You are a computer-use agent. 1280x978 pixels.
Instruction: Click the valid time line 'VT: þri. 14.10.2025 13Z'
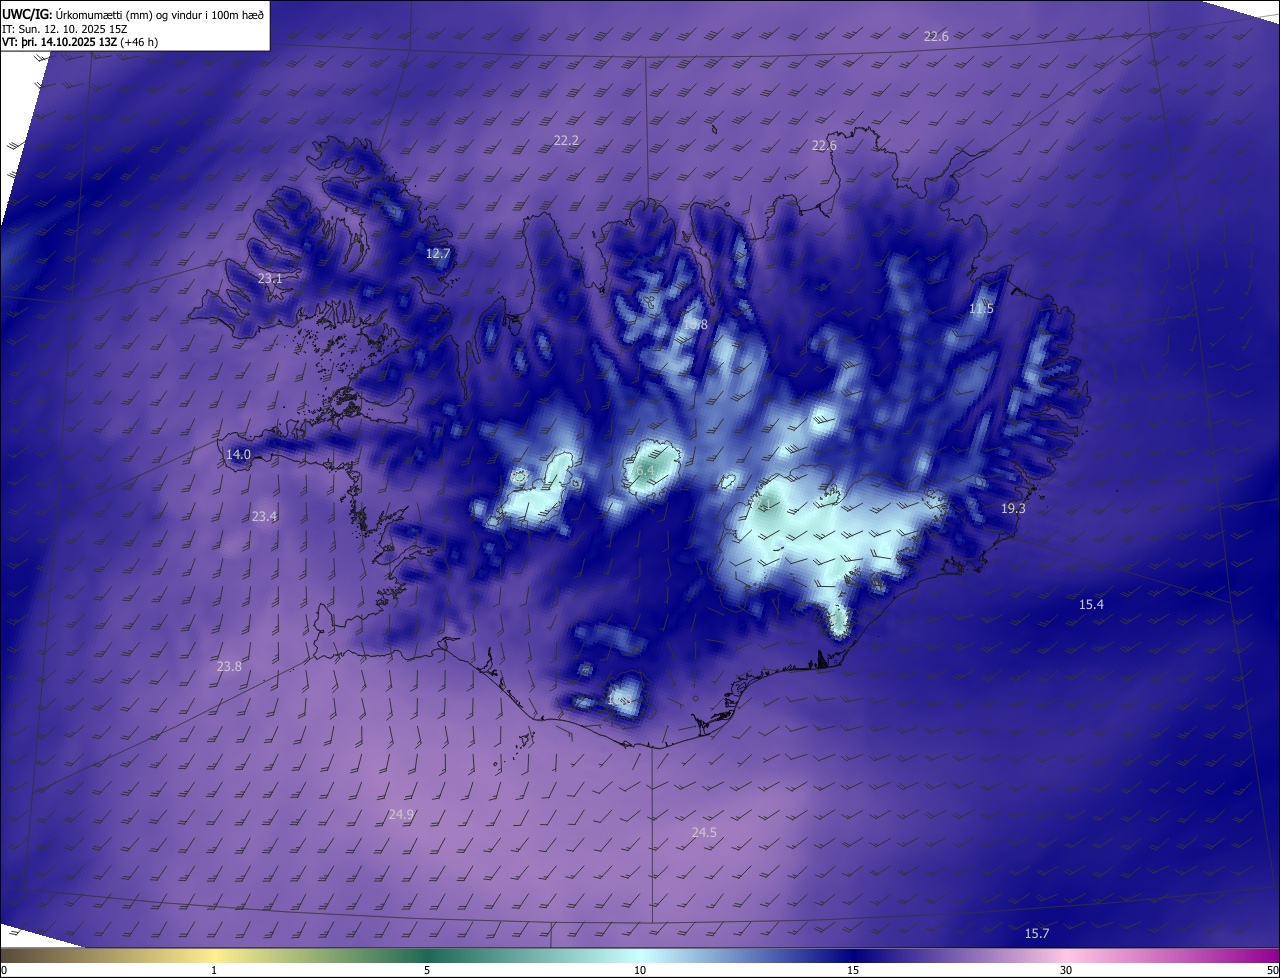tap(60, 42)
